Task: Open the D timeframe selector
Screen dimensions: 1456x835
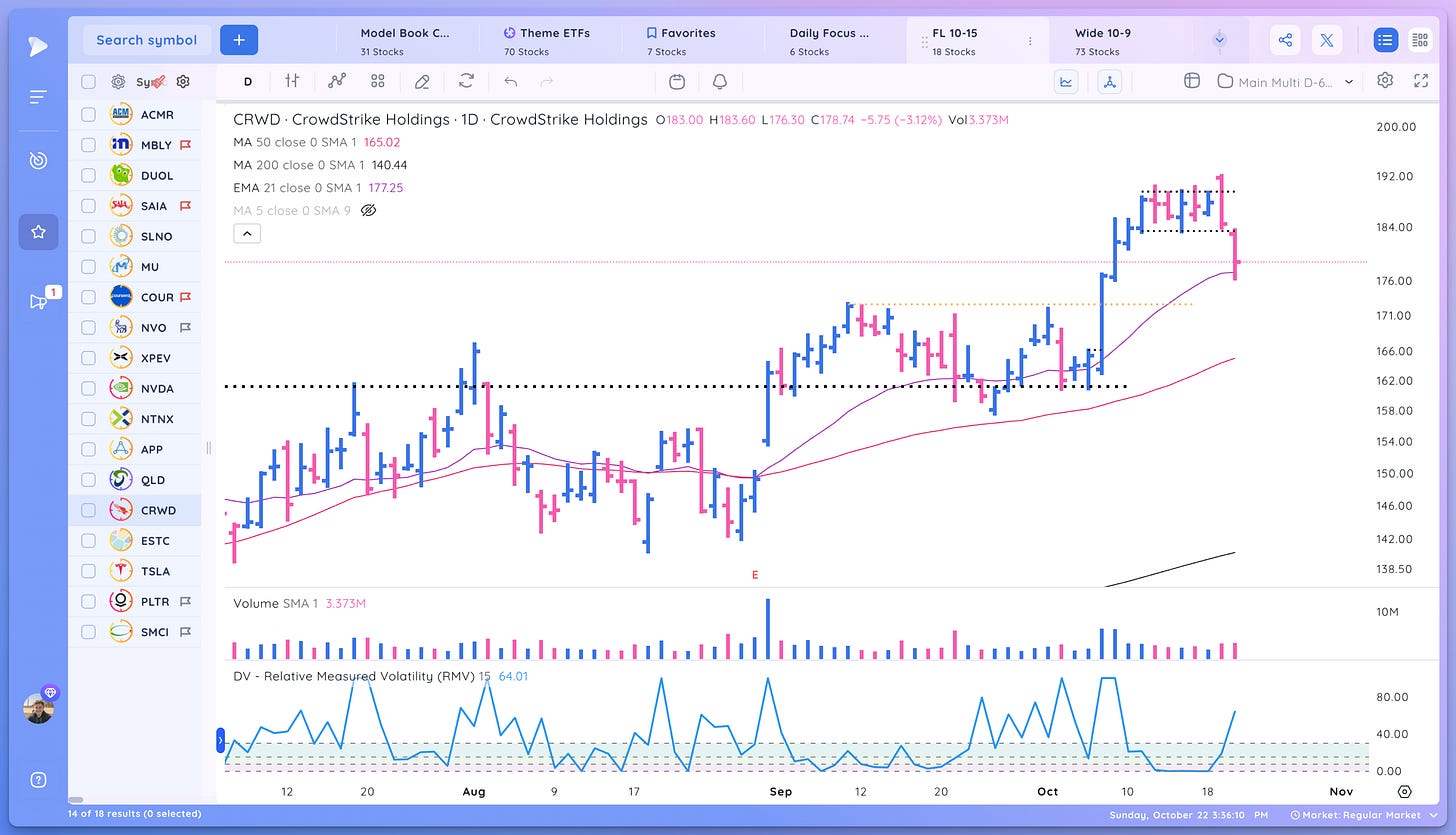Action: pos(248,81)
